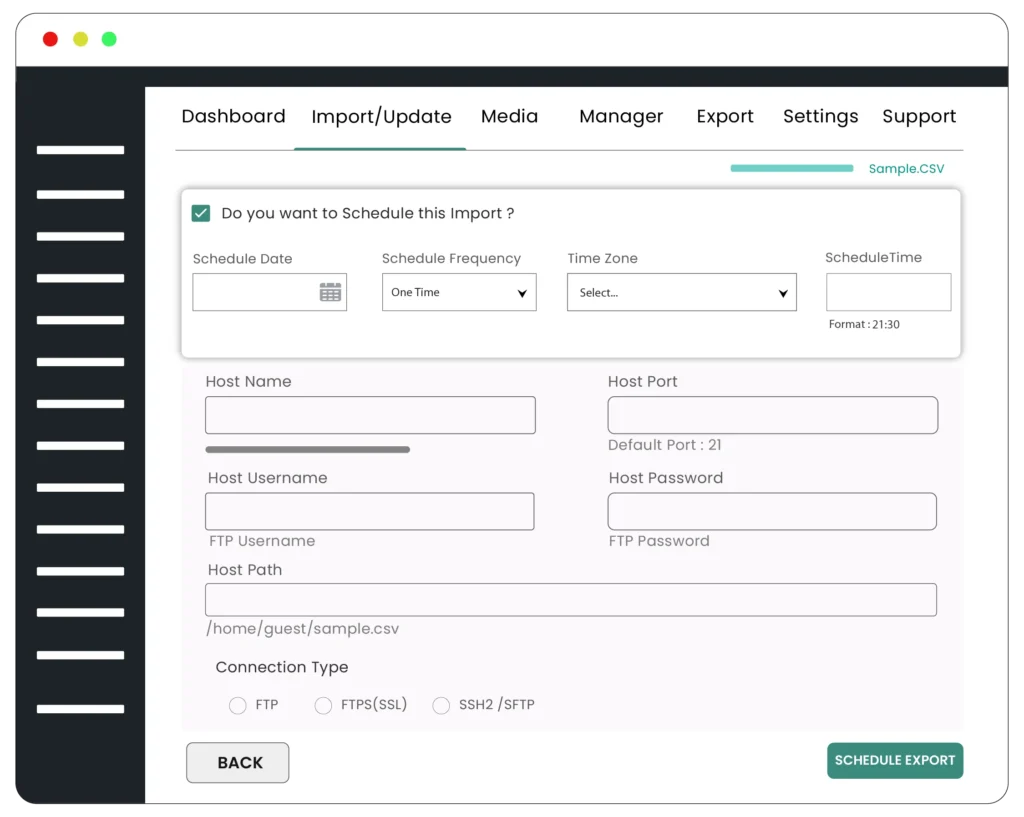
Task: Open the Support page
Action: tap(918, 116)
